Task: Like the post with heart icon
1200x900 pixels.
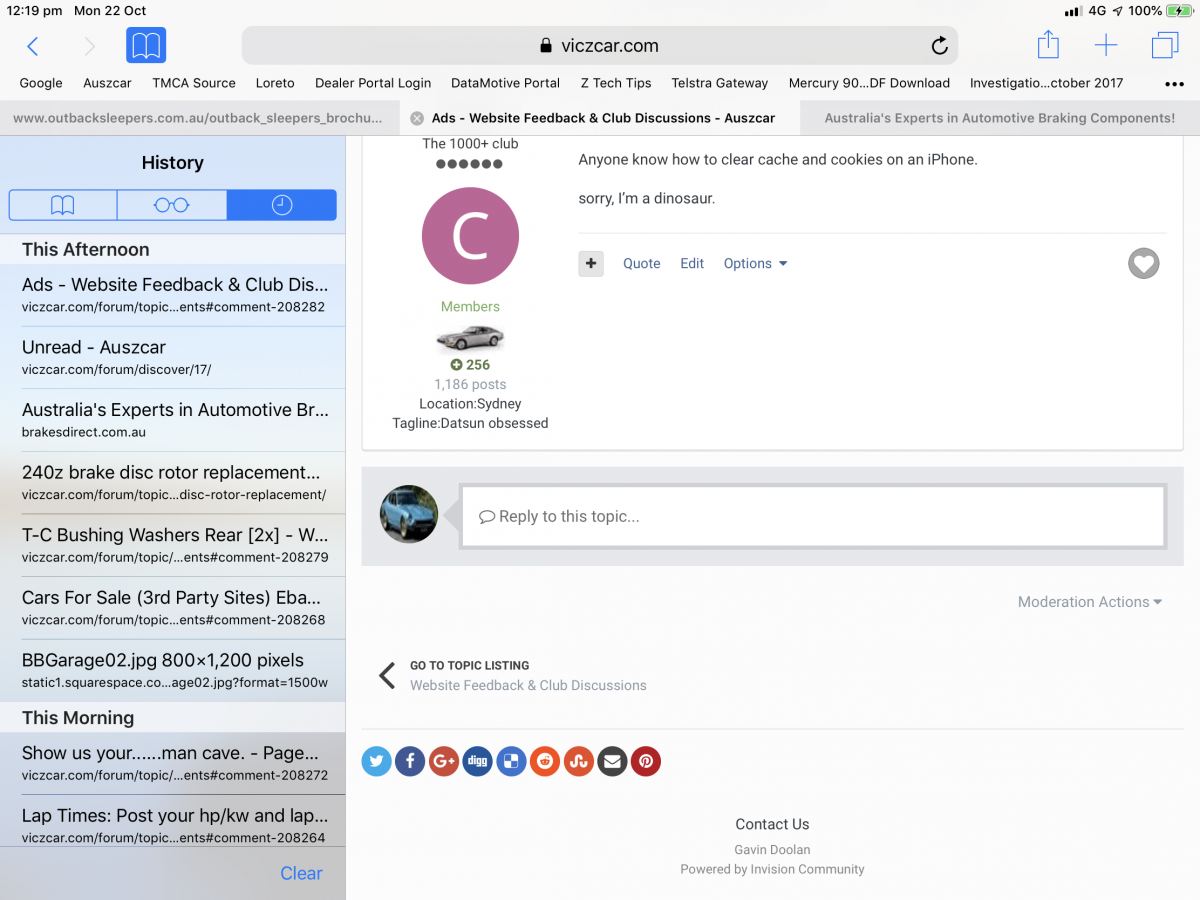Action: 1143,264
